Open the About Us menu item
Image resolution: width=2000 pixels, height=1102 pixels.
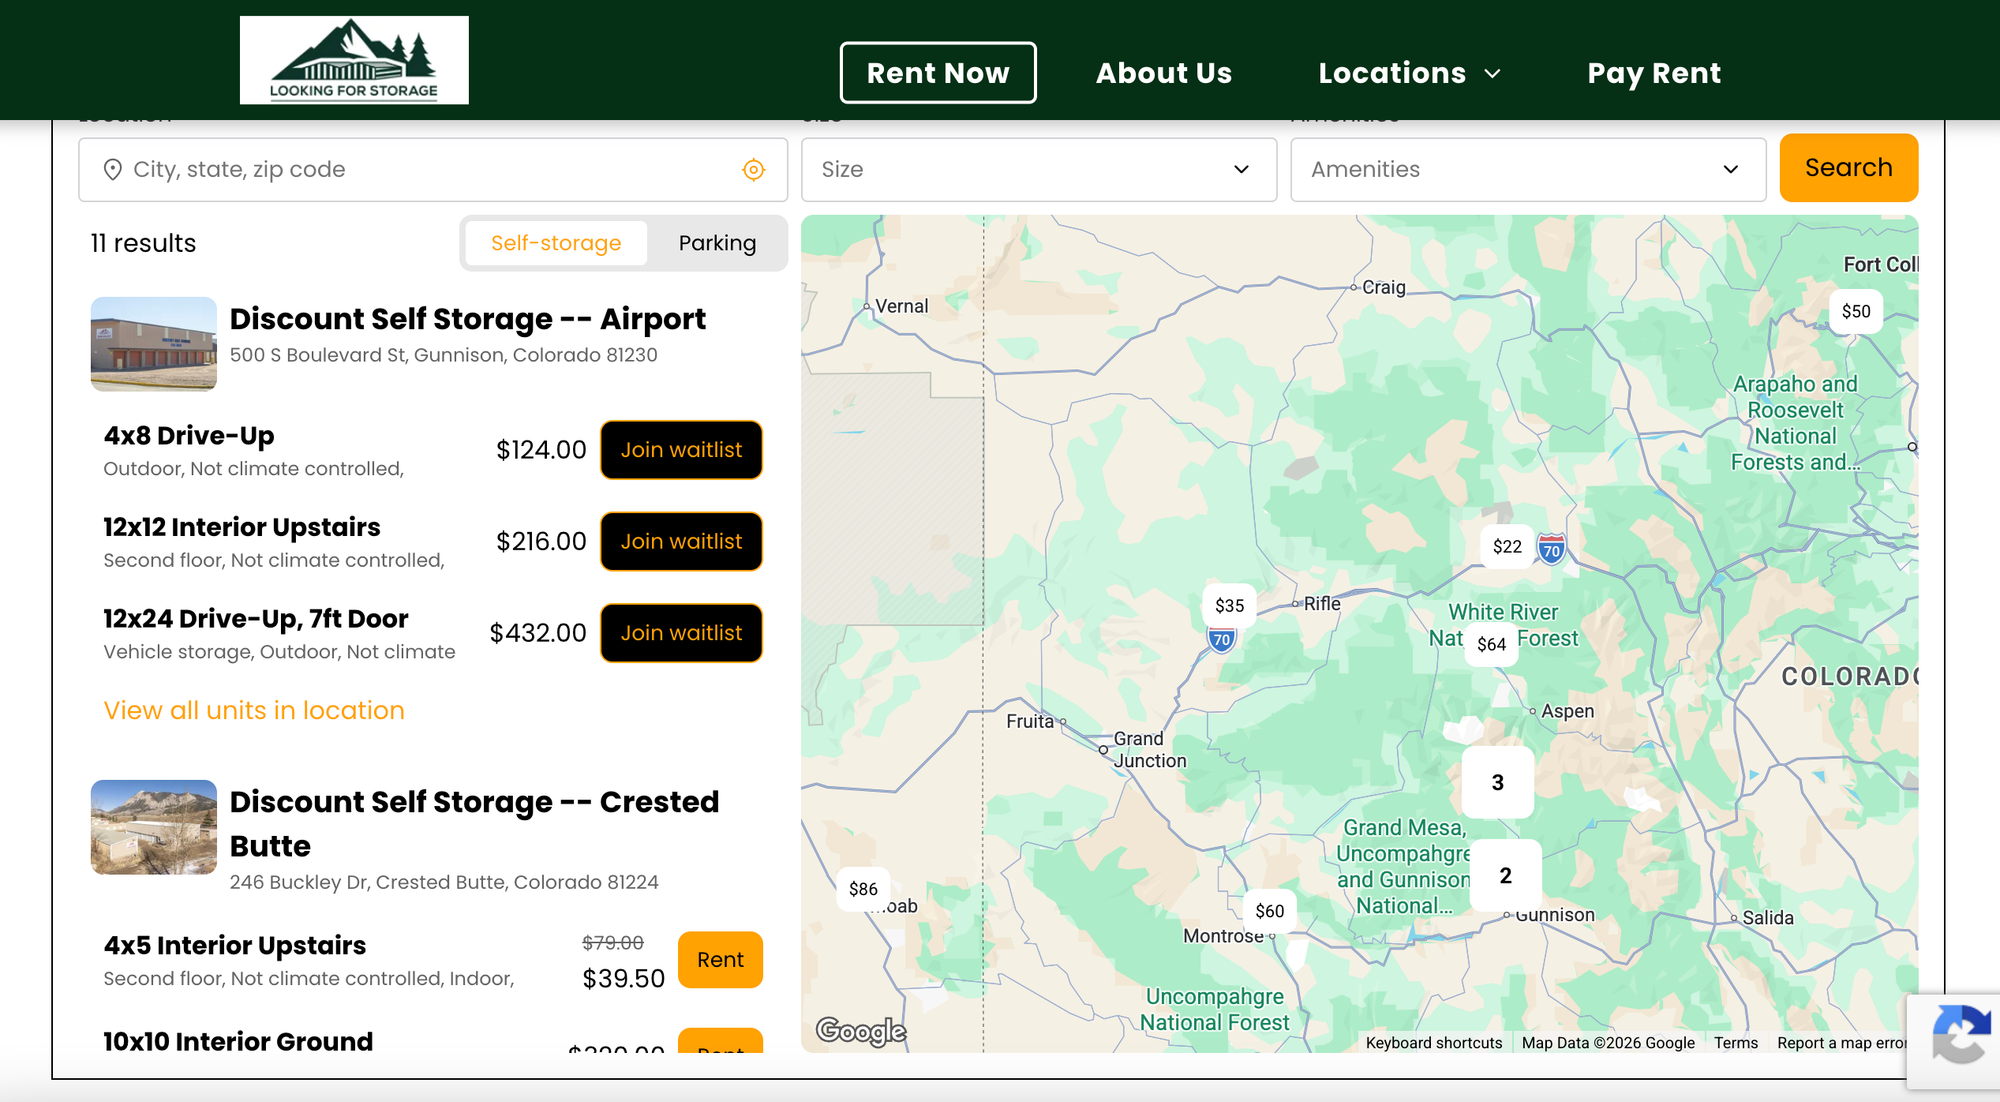point(1163,73)
